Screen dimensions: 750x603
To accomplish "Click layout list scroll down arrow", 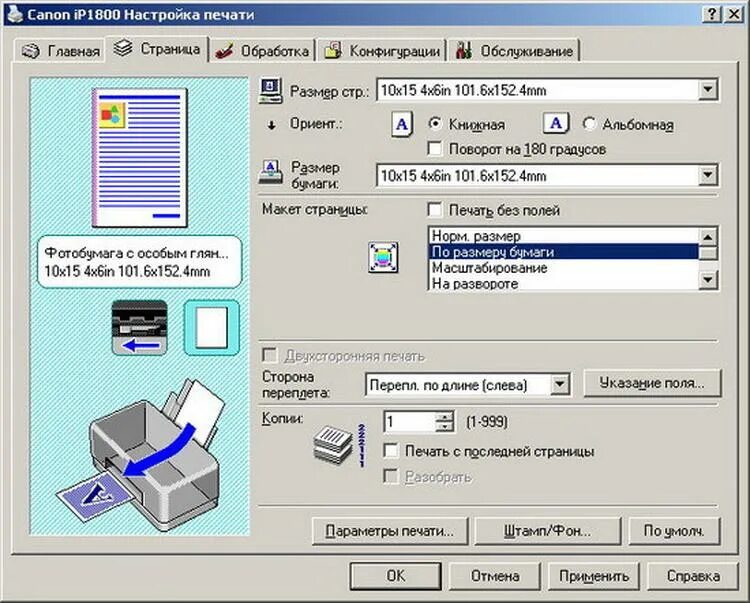I will (708, 280).
